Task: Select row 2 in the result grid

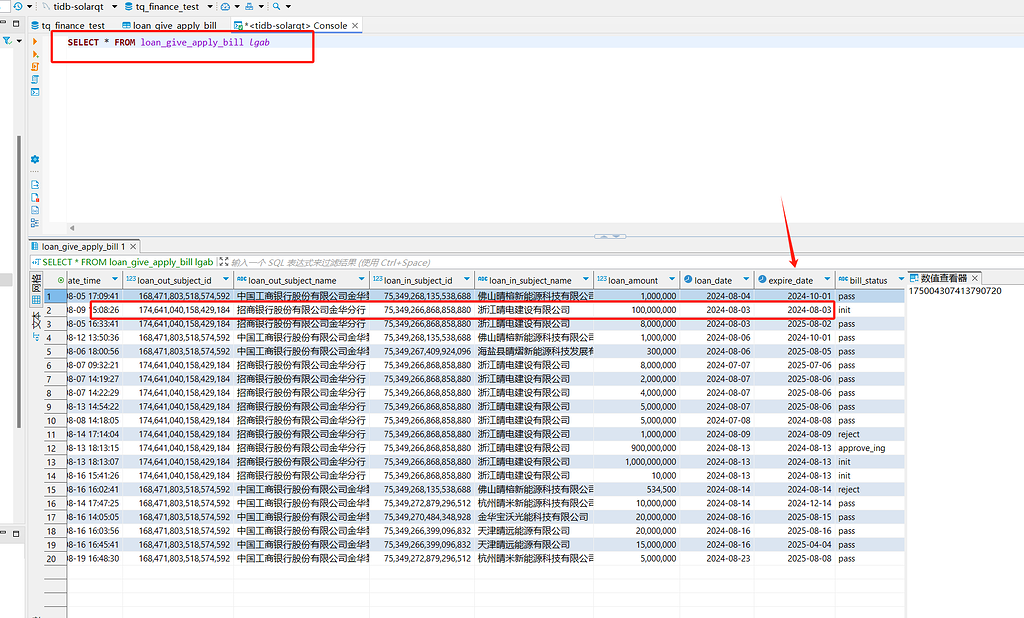Action: click(x=47, y=308)
